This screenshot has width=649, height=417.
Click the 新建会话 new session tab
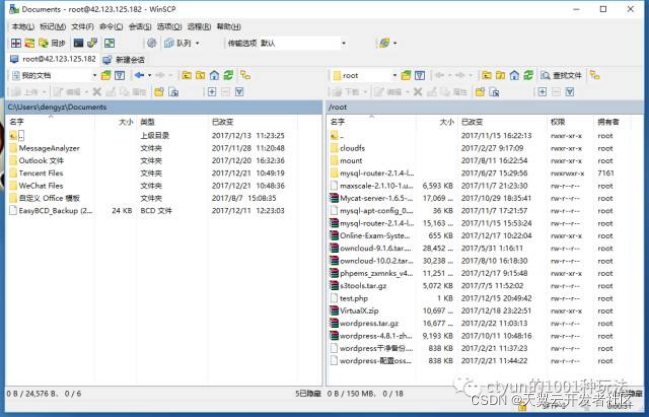click(x=129, y=59)
